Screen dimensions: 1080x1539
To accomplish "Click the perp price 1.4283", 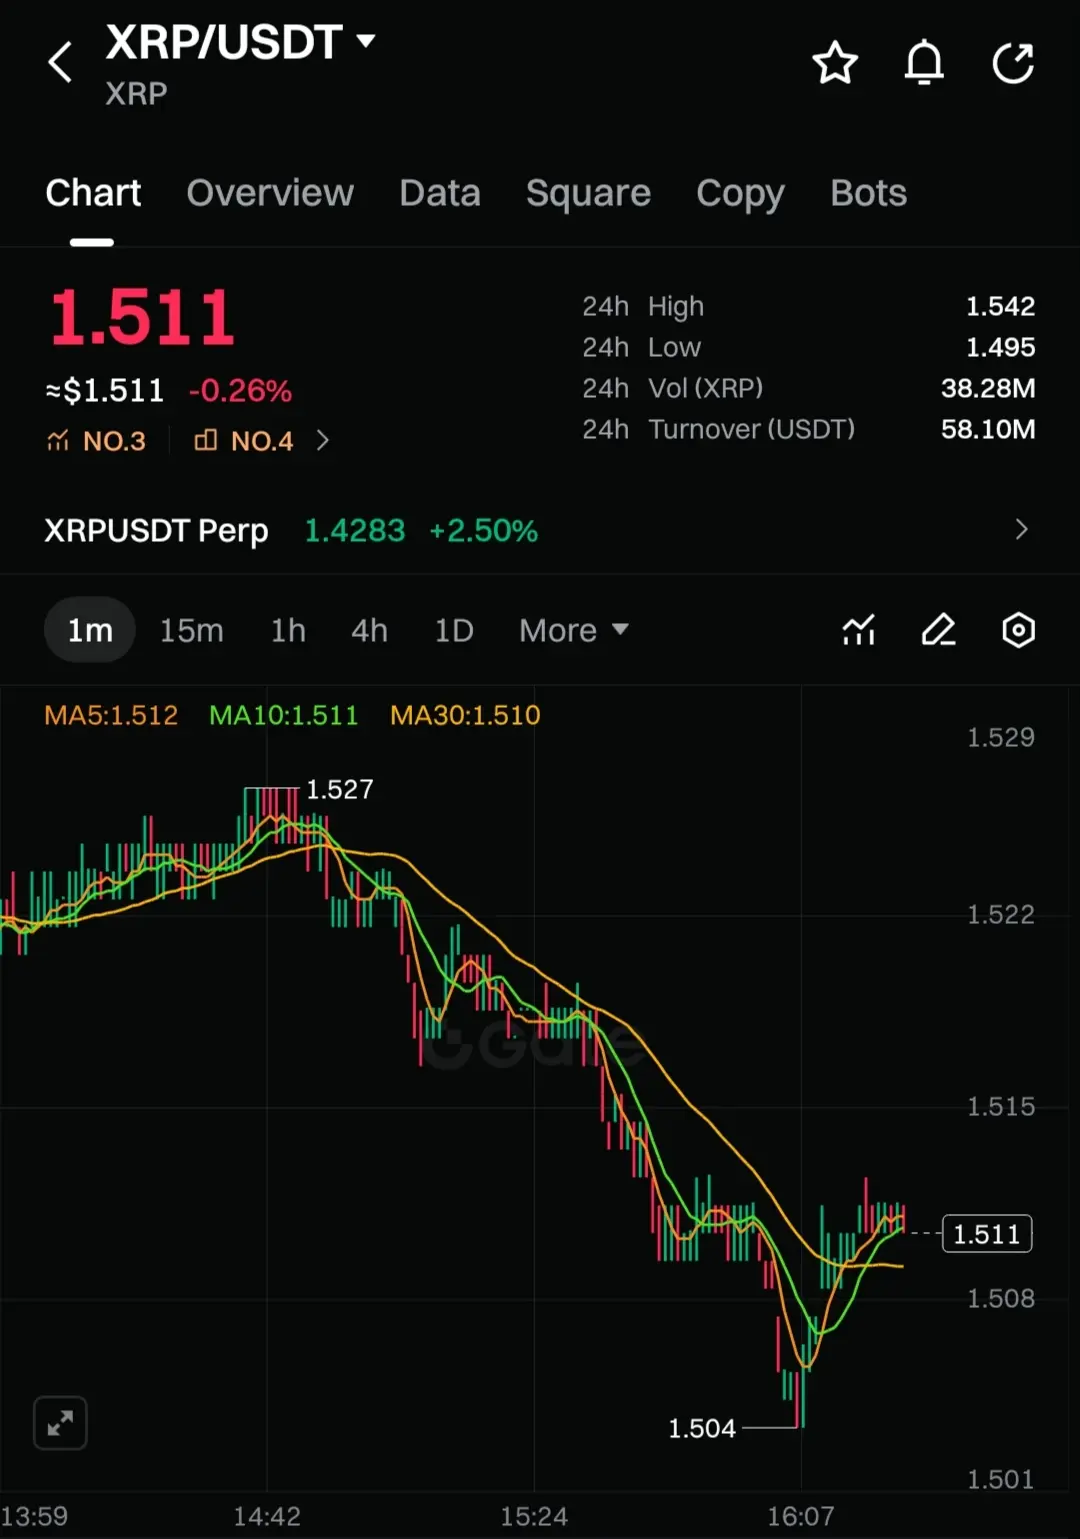I will point(355,530).
